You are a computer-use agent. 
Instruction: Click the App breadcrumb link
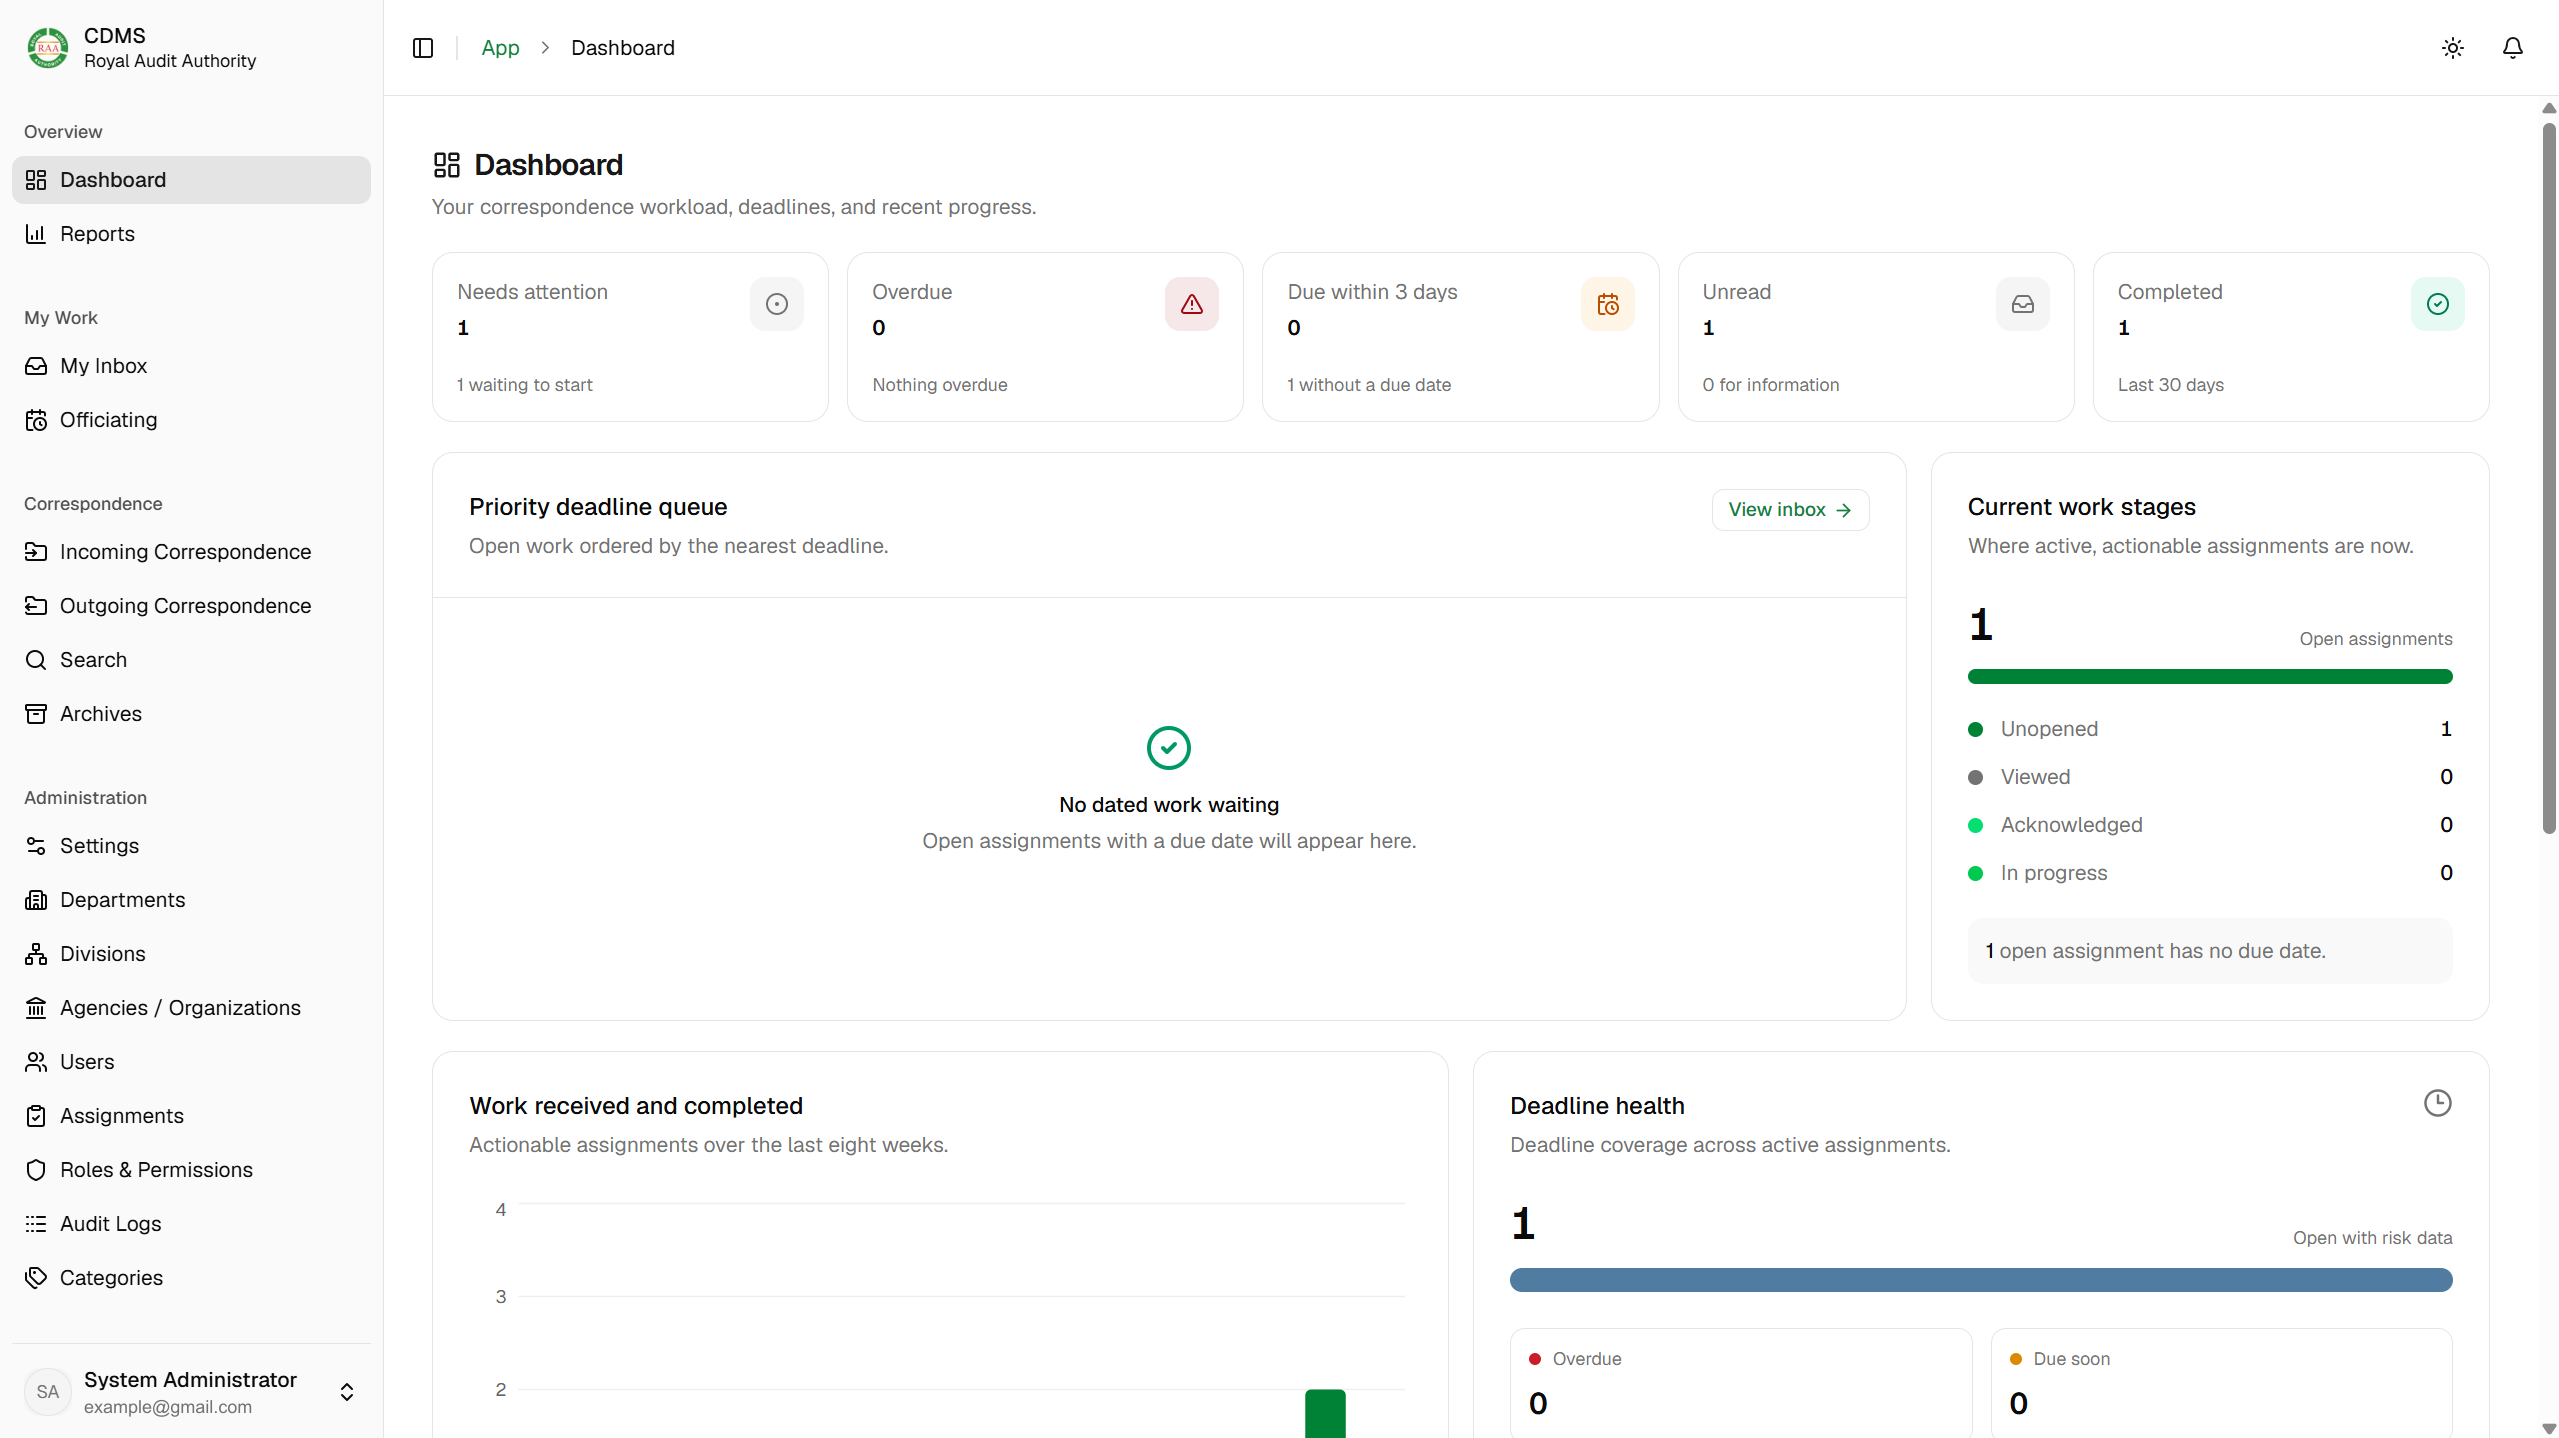click(x=500, y=48)
